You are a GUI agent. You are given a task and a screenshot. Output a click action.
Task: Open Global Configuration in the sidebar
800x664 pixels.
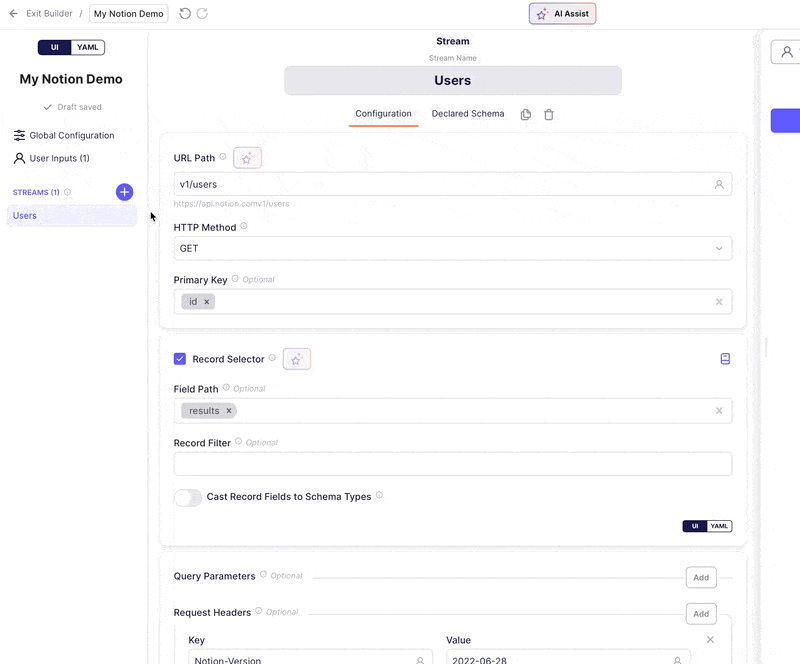(x=71, y=136)
